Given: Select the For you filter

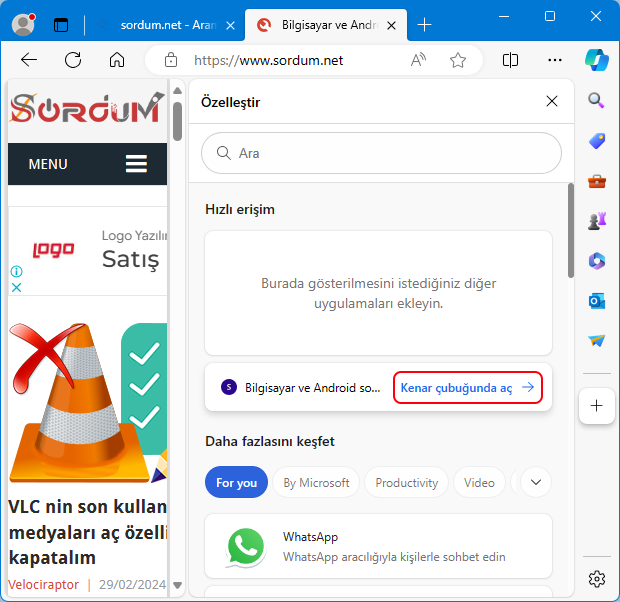Looking at the screenshot, I should pos(236,483).
